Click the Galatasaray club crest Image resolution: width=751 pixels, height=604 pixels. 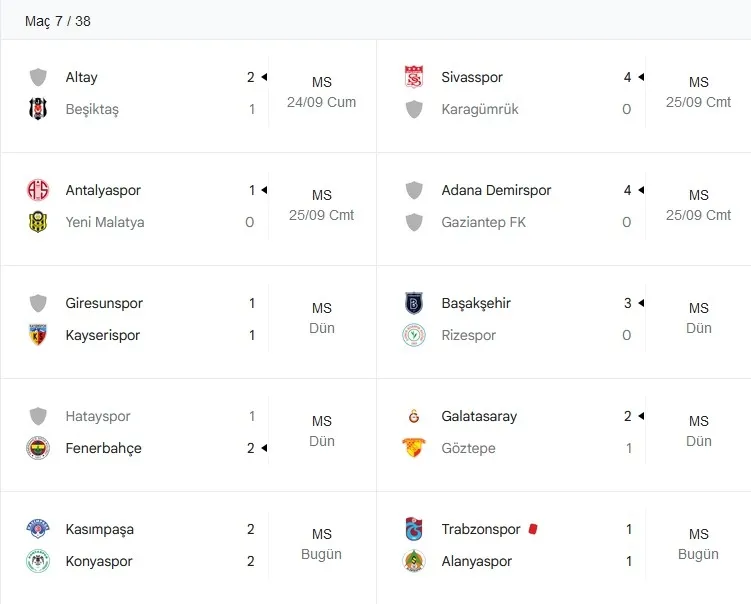pyautogui.click(x=414, y=416)
